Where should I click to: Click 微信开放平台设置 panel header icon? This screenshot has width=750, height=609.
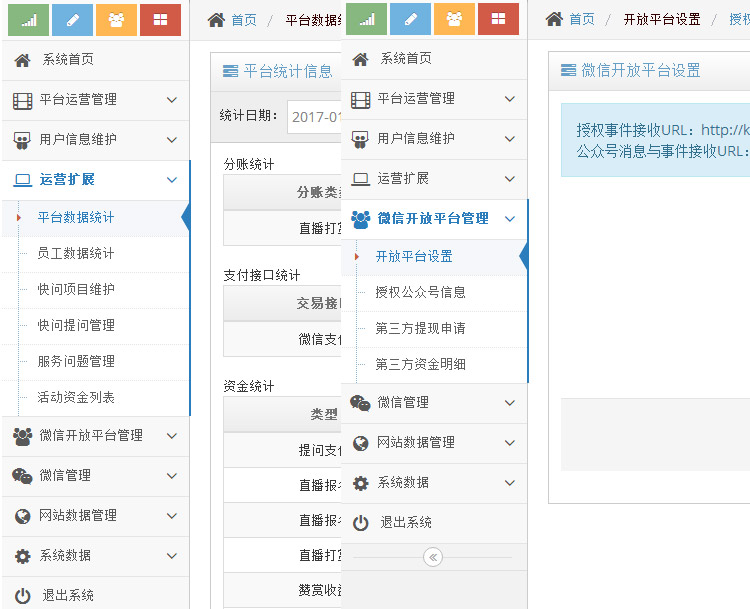point(568,70)
